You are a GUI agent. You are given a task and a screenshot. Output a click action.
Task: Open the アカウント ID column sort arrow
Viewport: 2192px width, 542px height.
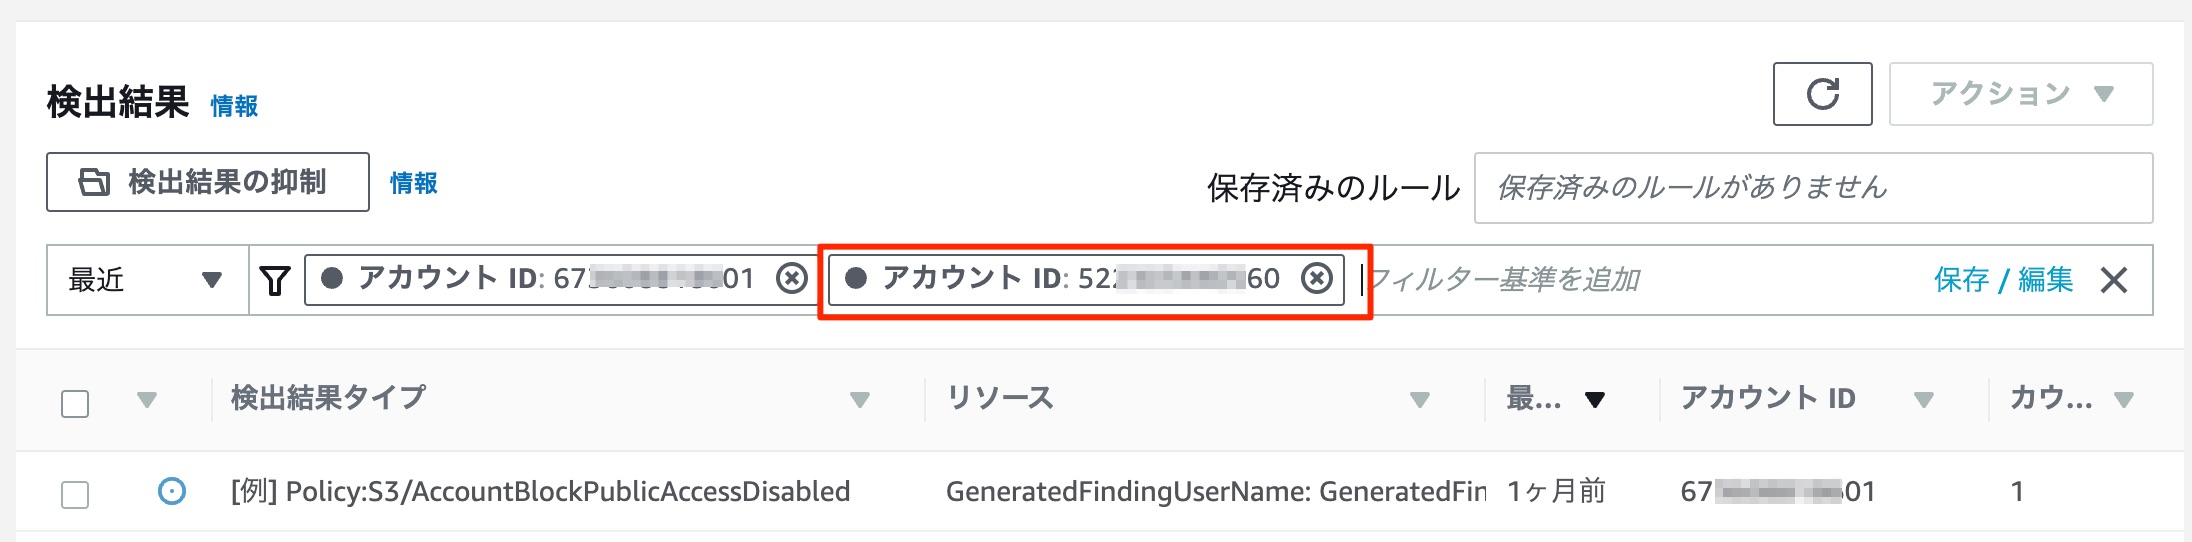(1923, 400)
